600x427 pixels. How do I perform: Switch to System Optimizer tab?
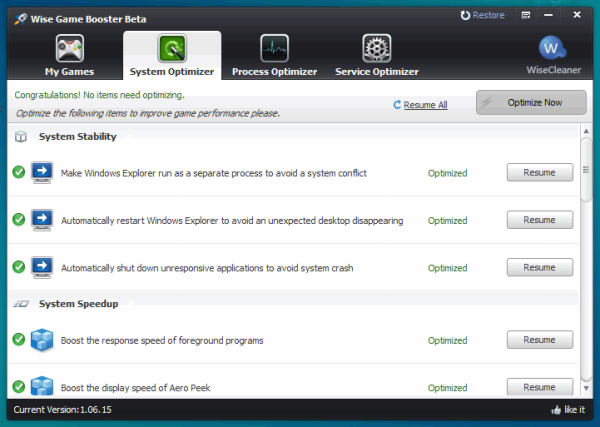(172, 55)
